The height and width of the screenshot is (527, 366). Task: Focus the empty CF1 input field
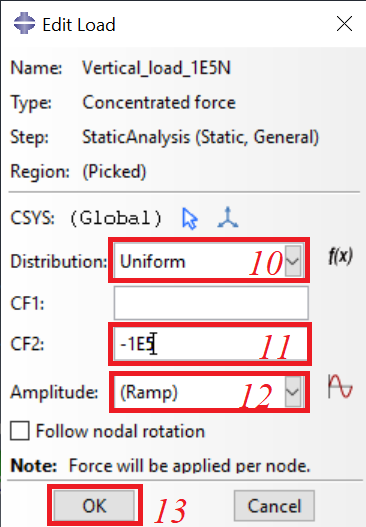click(x=211, y=303)
